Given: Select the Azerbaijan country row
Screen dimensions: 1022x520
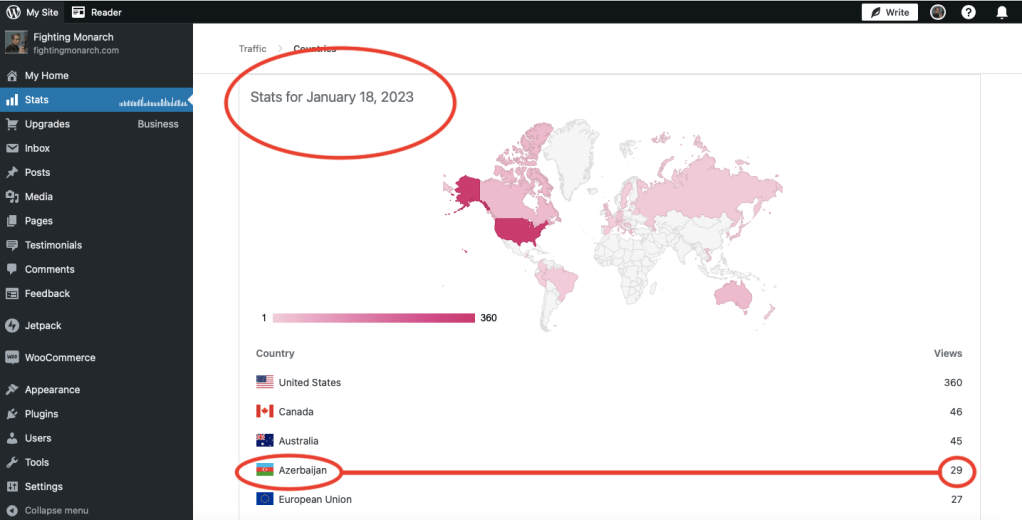Looking at the screenshot, I should coord(302,470).
